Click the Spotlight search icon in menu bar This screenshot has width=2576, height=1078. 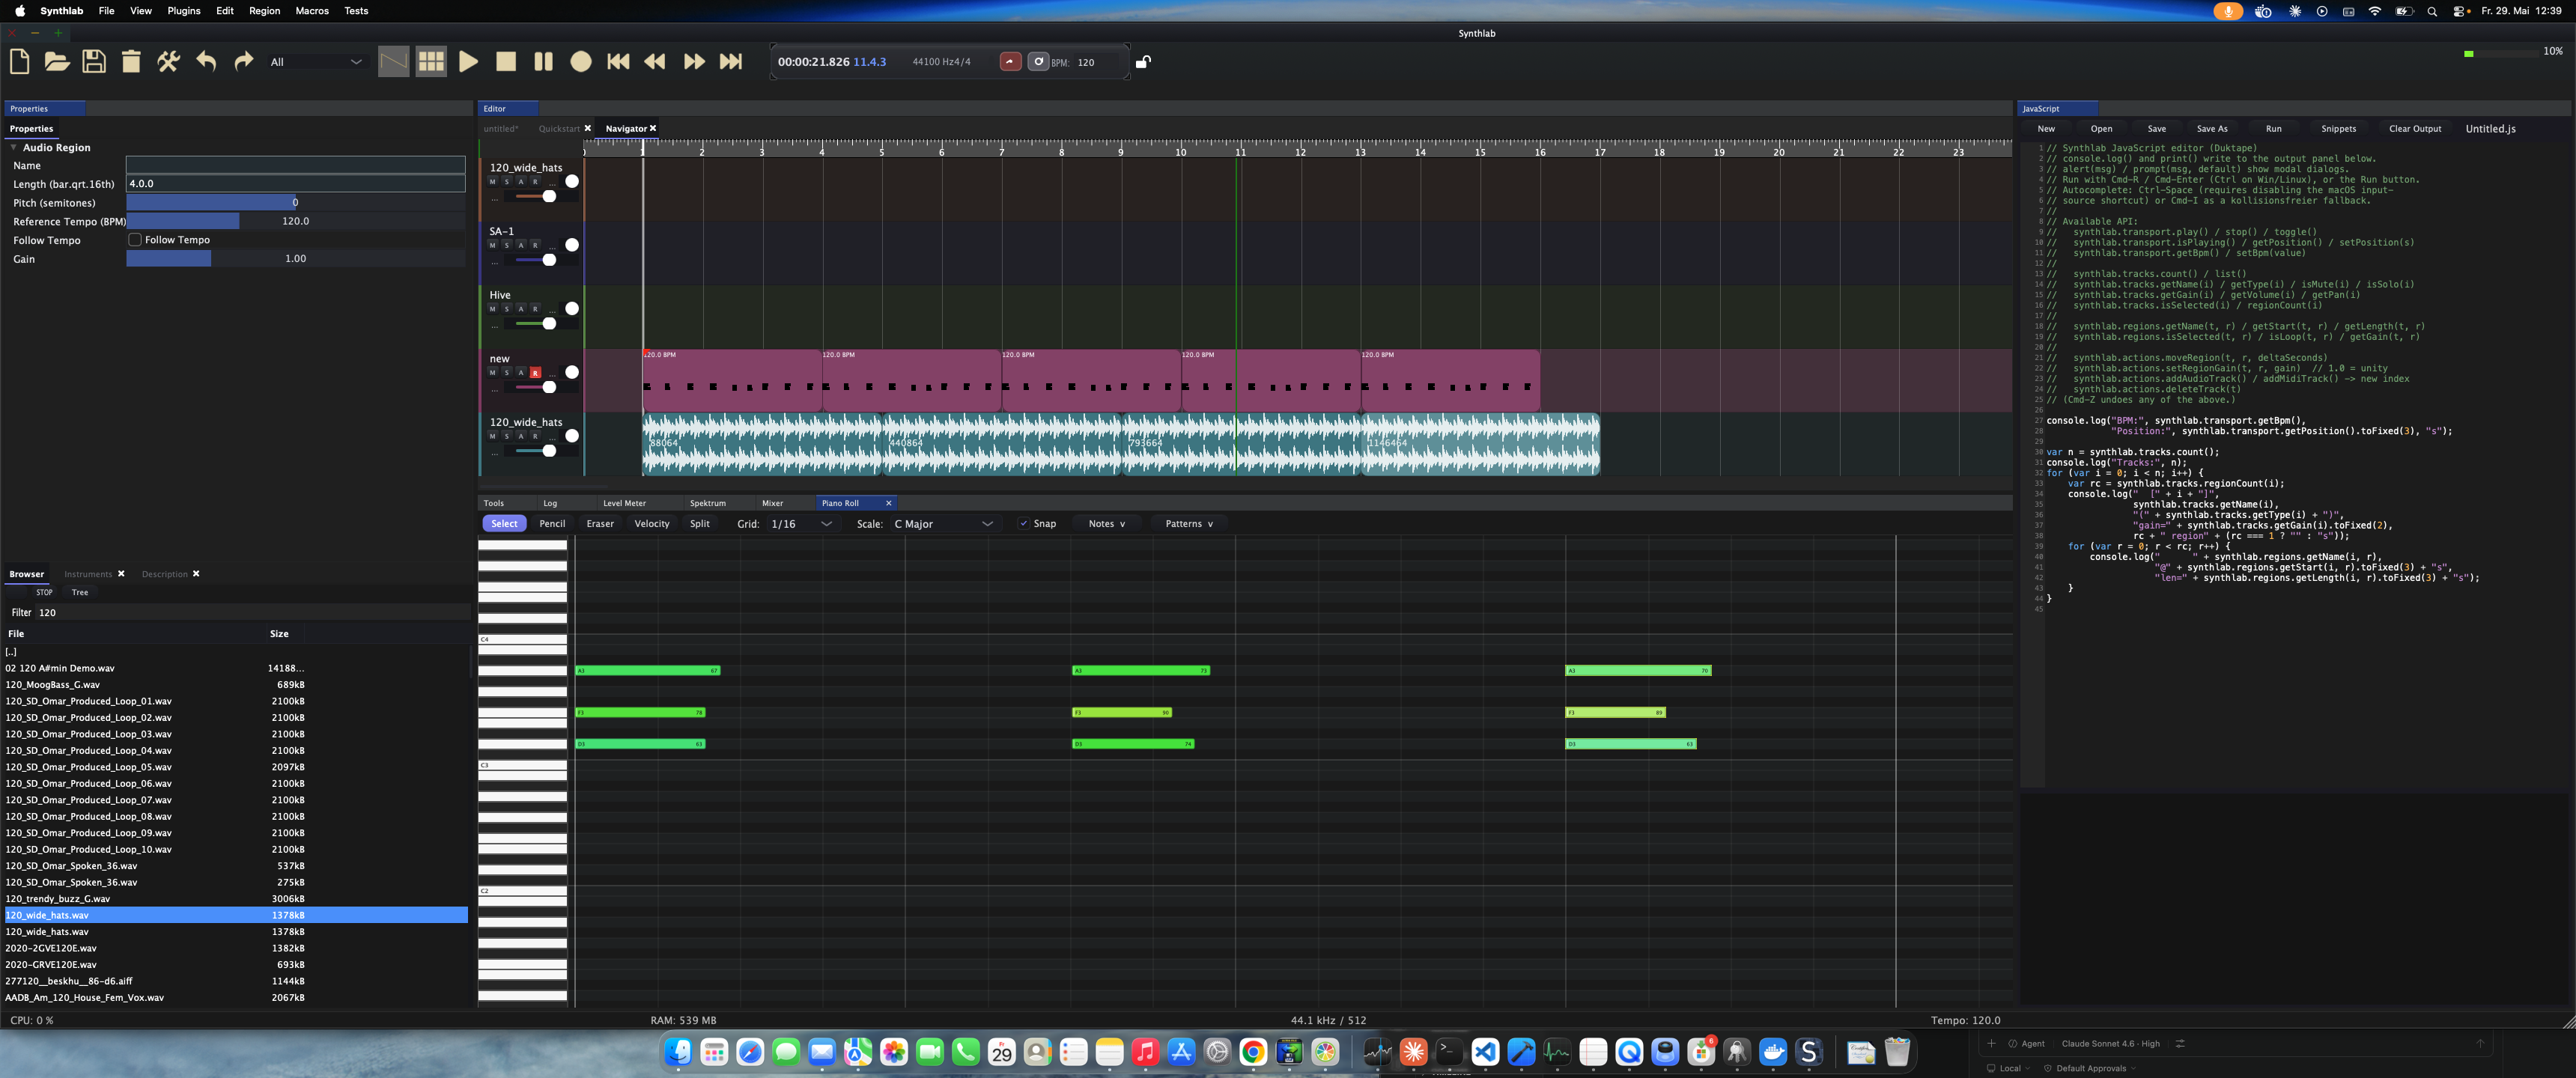[2432, 11]
